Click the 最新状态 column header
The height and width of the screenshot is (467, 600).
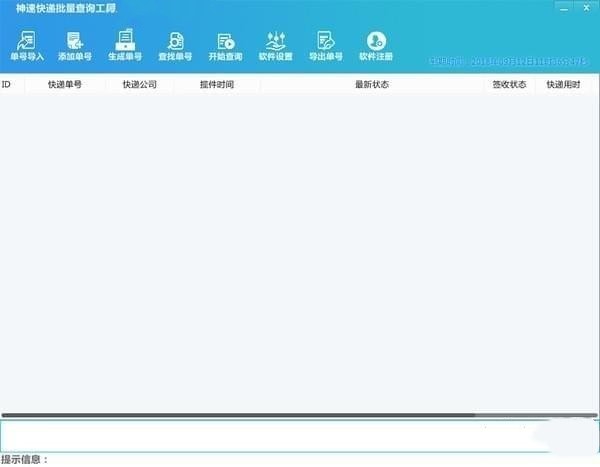(371, 85)
